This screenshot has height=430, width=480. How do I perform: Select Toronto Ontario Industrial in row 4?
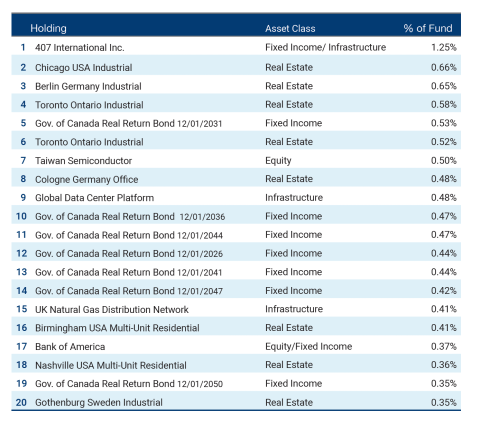(x=89, y=105)
